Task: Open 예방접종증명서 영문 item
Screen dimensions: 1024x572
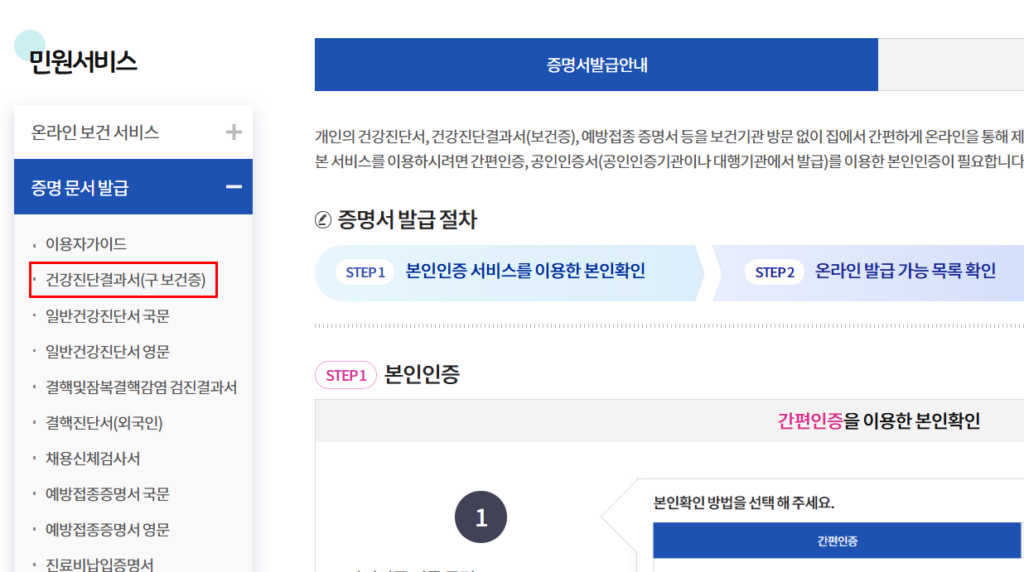Action: point(107,529)
